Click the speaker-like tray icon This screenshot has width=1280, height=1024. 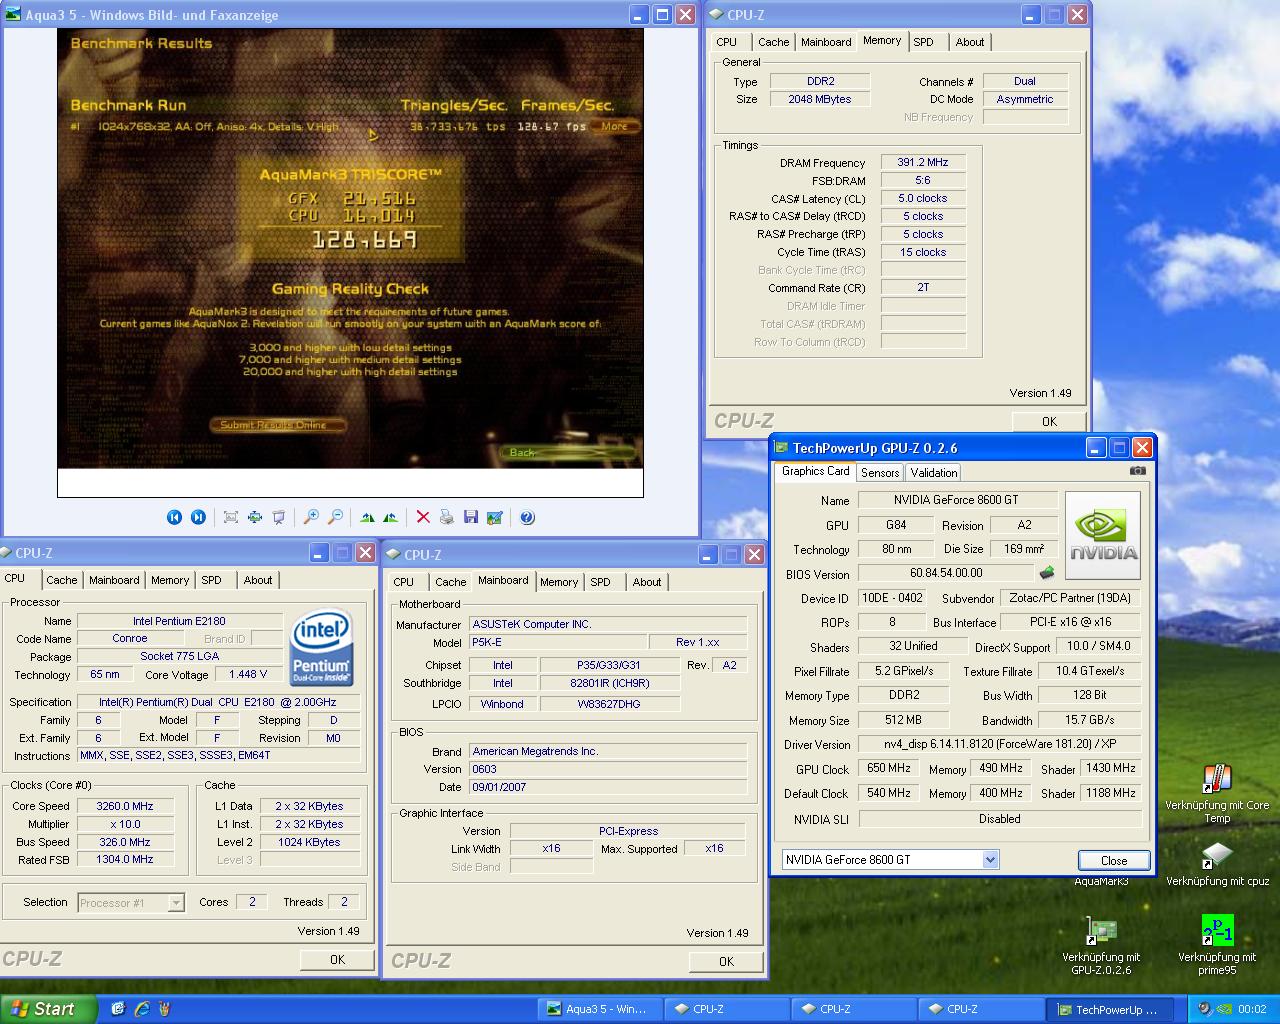point(1205,1009)
